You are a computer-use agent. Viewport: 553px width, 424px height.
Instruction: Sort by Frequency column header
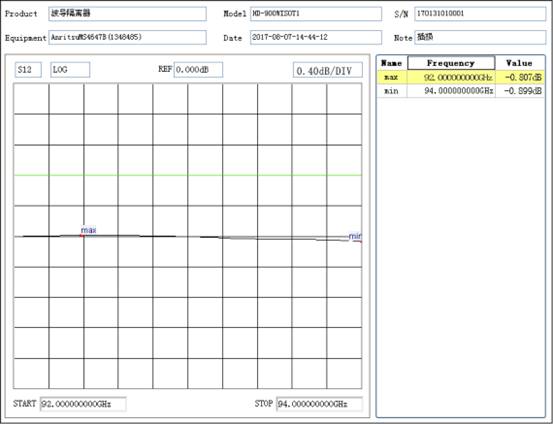[x=451, y=63]
